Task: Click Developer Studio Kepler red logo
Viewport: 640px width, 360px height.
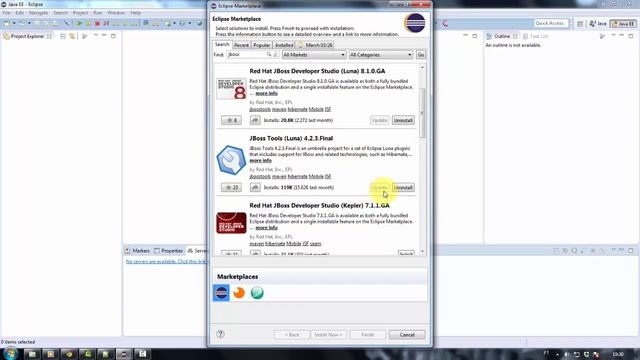Action: coord(231,223)
